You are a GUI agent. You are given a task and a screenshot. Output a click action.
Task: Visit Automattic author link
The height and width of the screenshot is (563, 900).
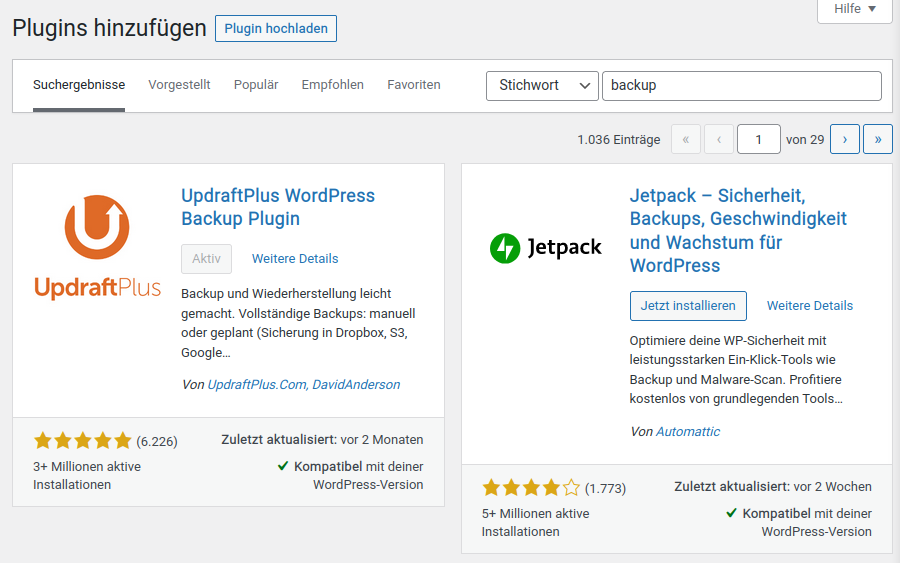[x=688, y=432]
